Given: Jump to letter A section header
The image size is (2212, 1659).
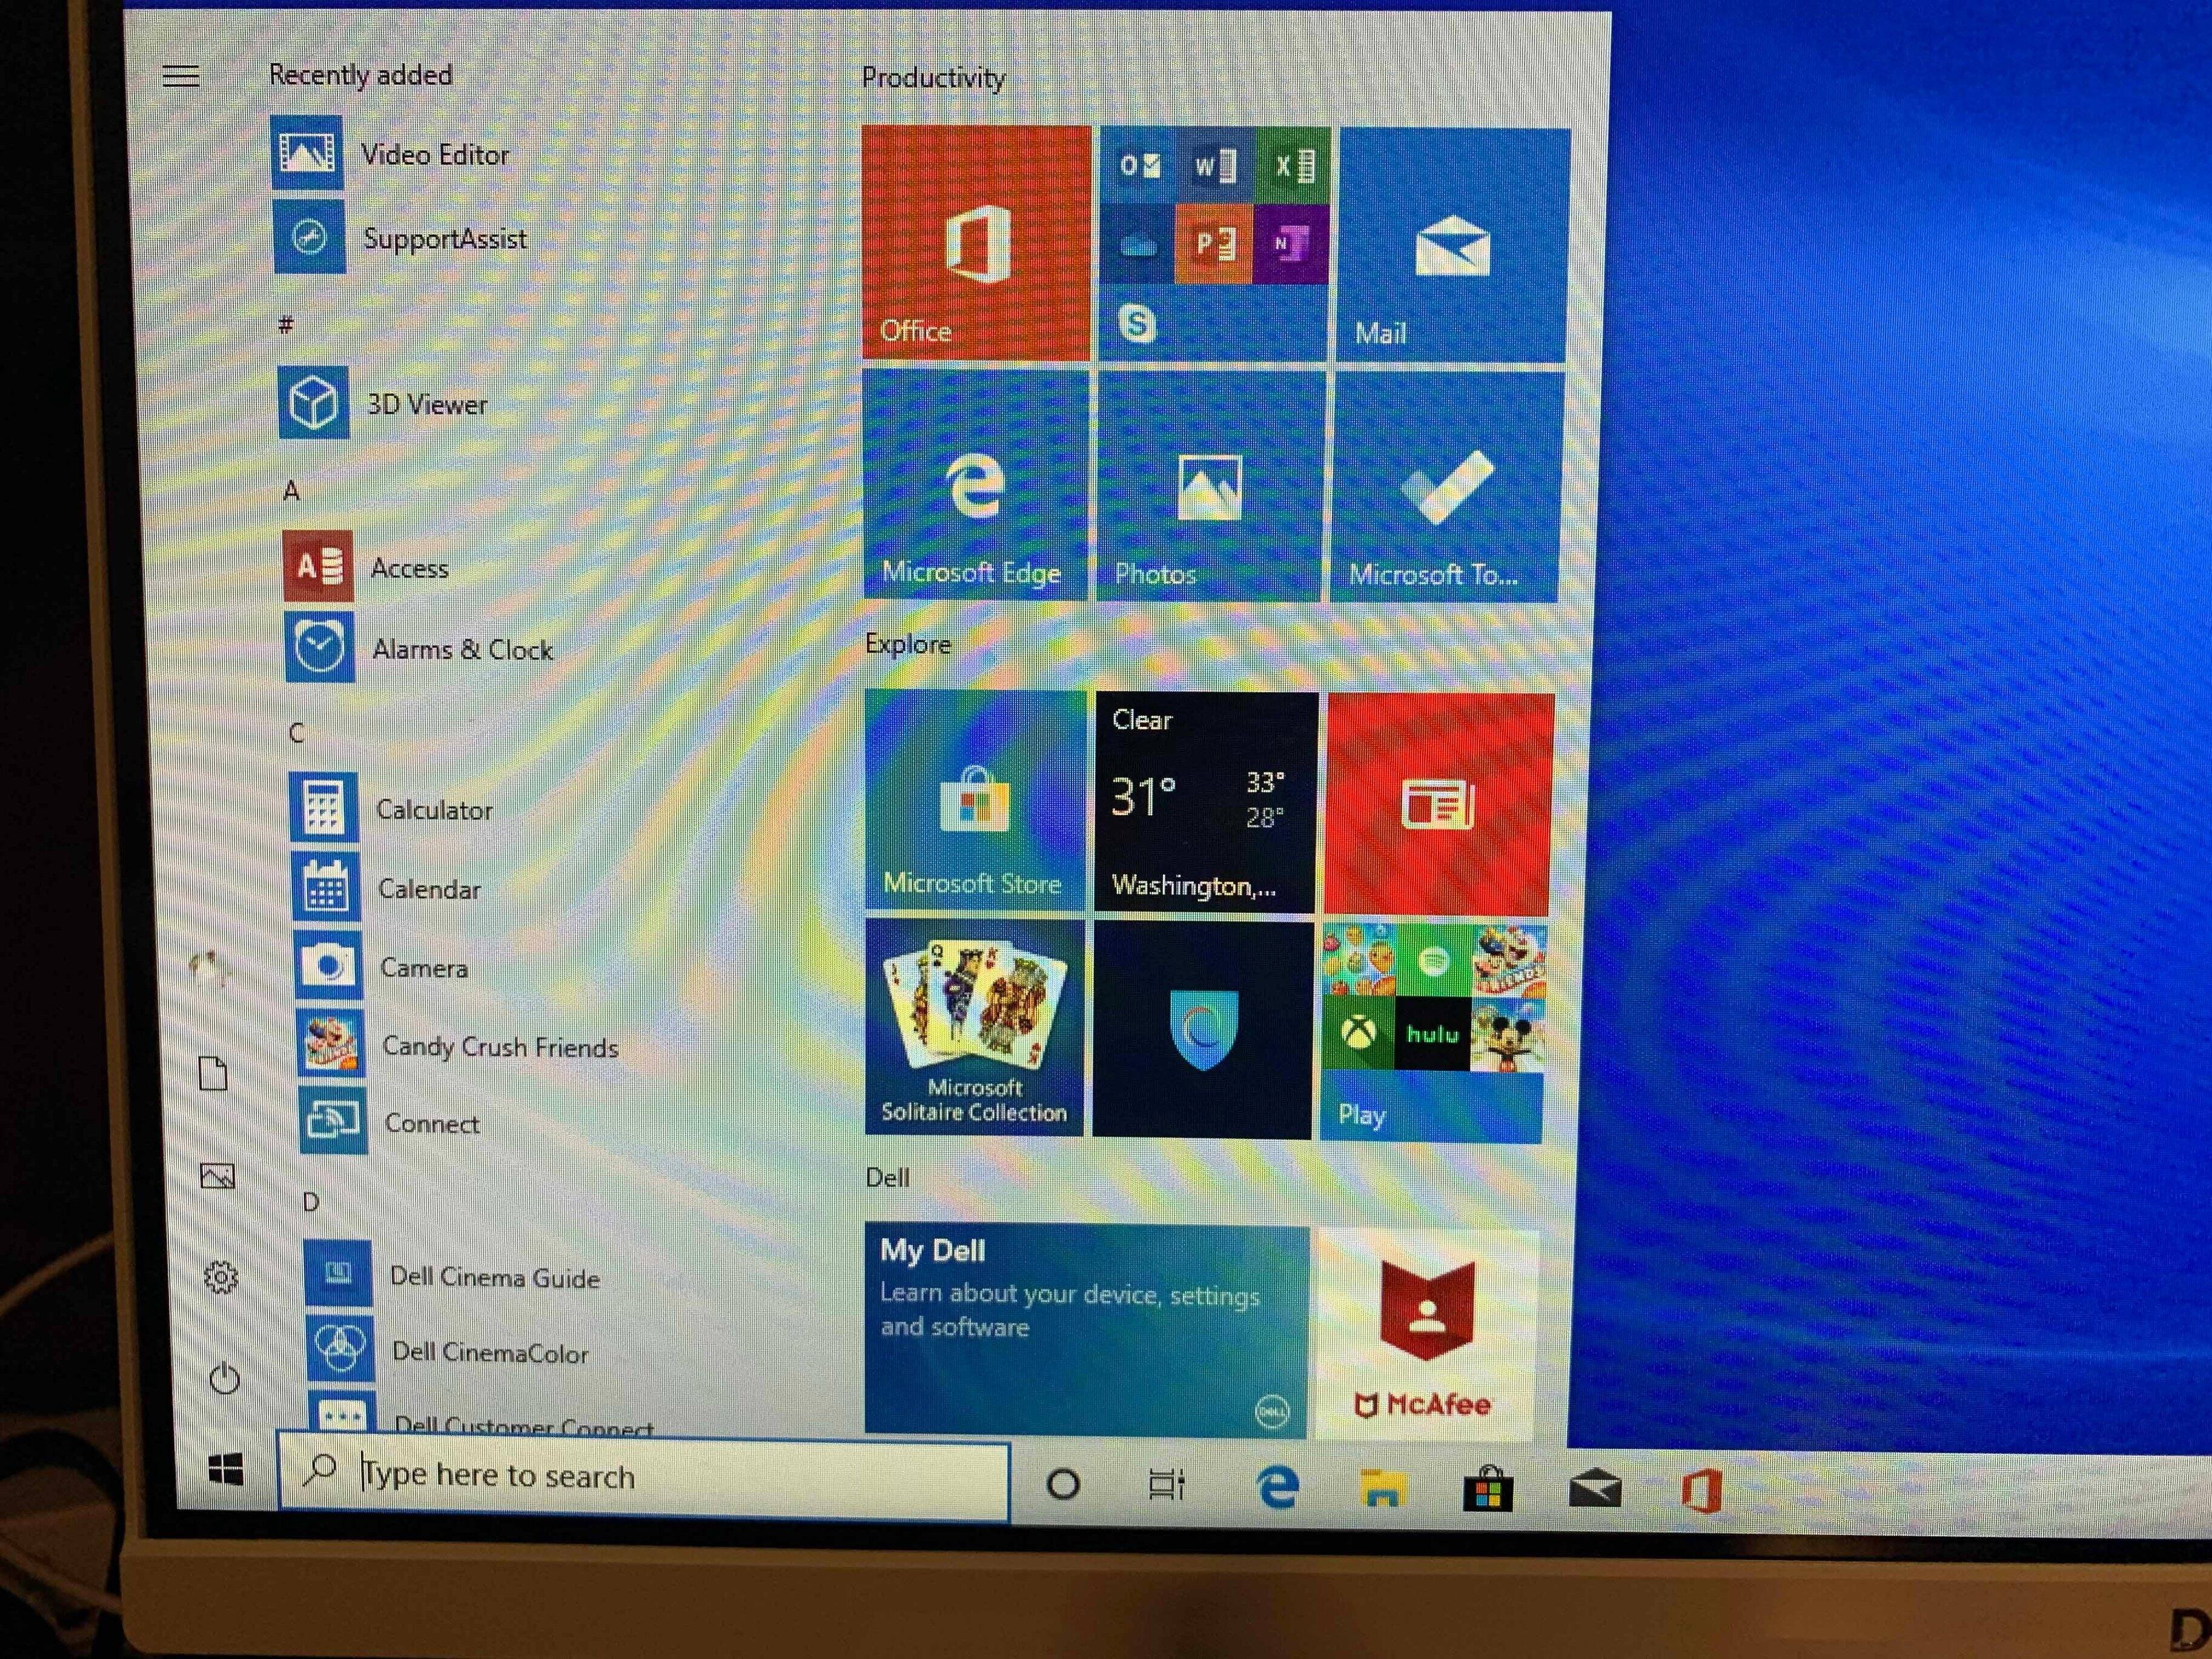Looking at the screenshot, I should pos(291,491).
